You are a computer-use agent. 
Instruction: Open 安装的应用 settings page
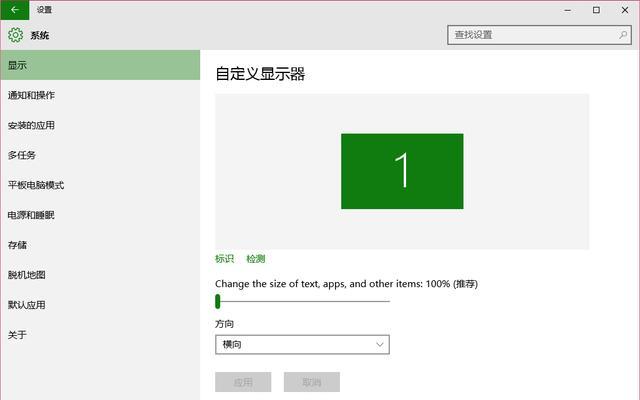[100, 125]
